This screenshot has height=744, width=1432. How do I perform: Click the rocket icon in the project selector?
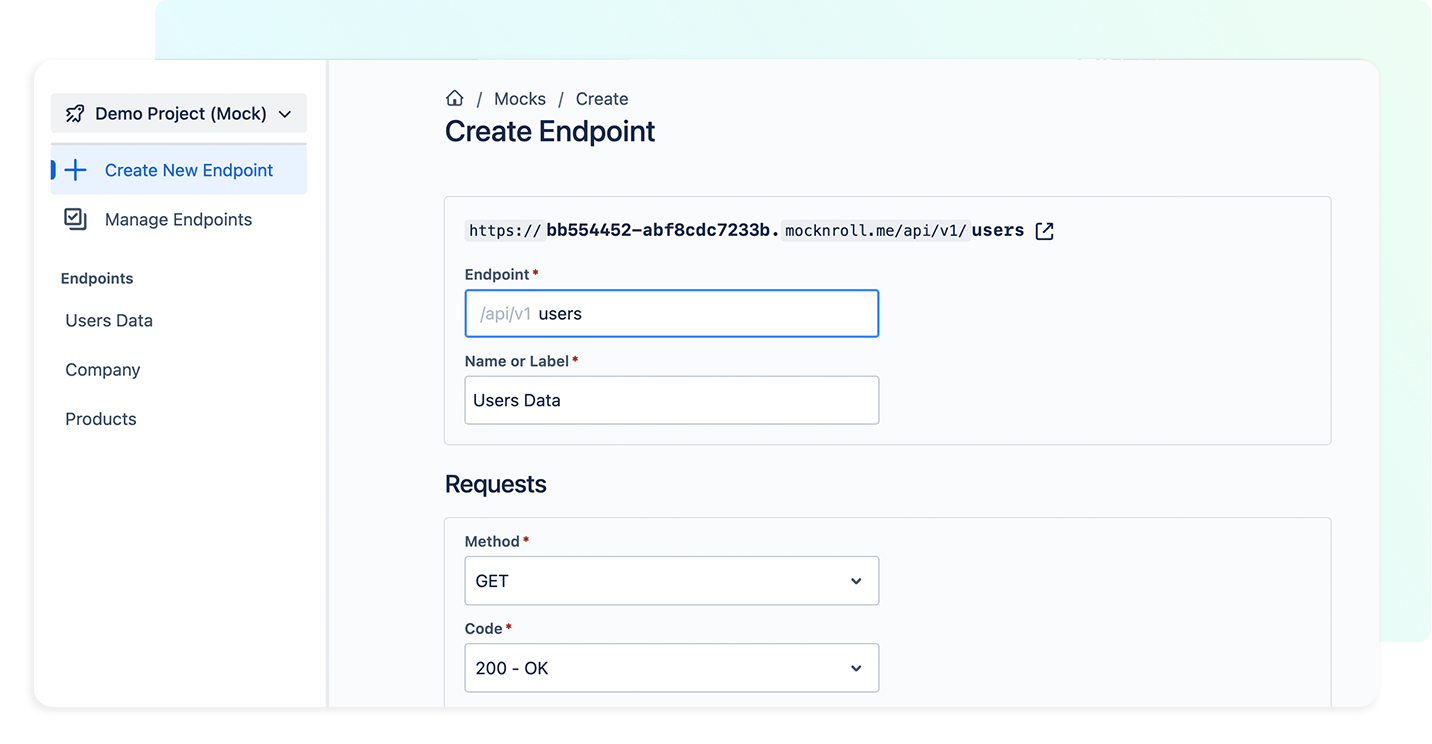coord(74,113)
